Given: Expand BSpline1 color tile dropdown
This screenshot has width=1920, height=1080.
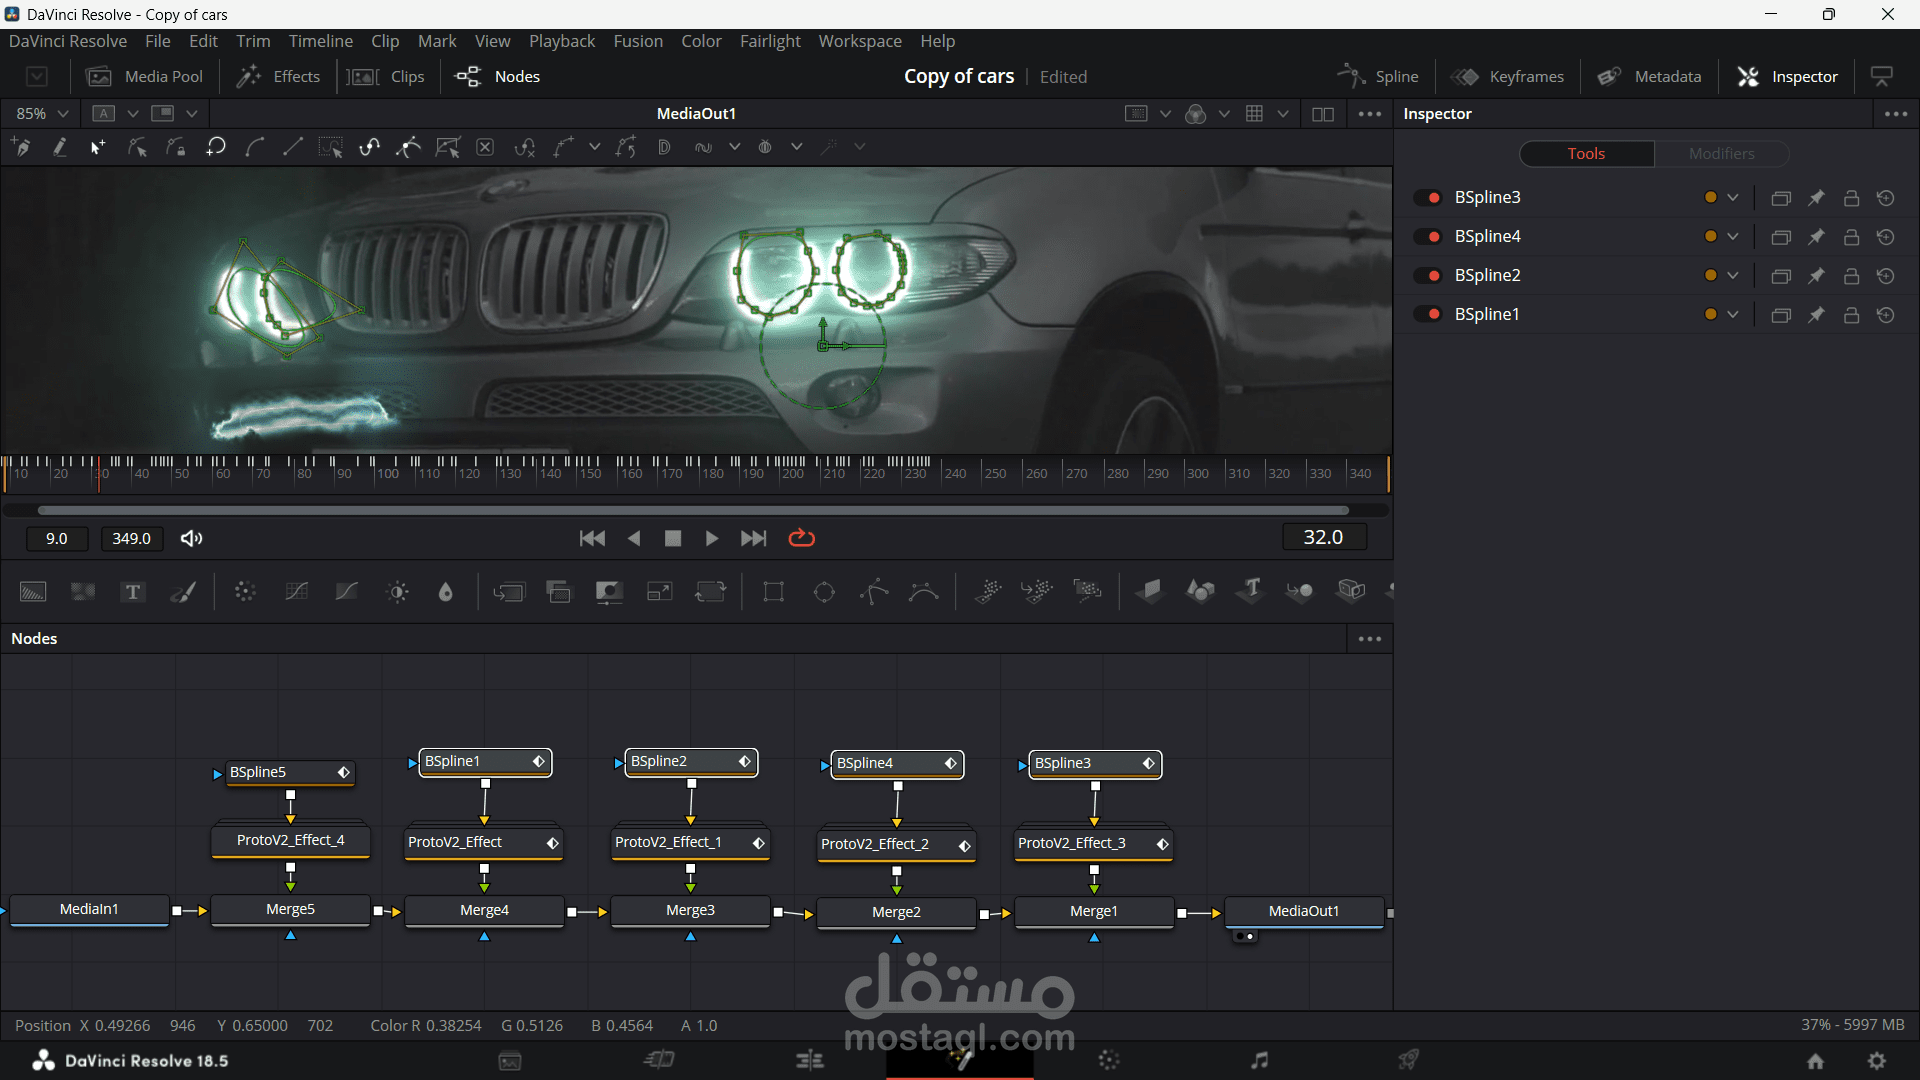Looking at the screenshot, I should coord(1733,315).
